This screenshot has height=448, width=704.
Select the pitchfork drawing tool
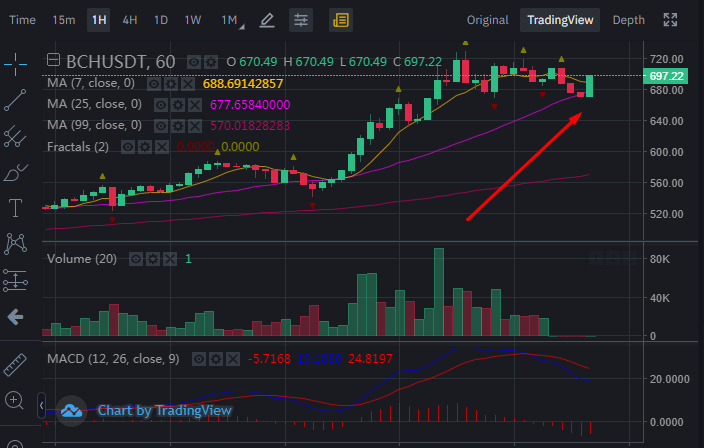15,136
